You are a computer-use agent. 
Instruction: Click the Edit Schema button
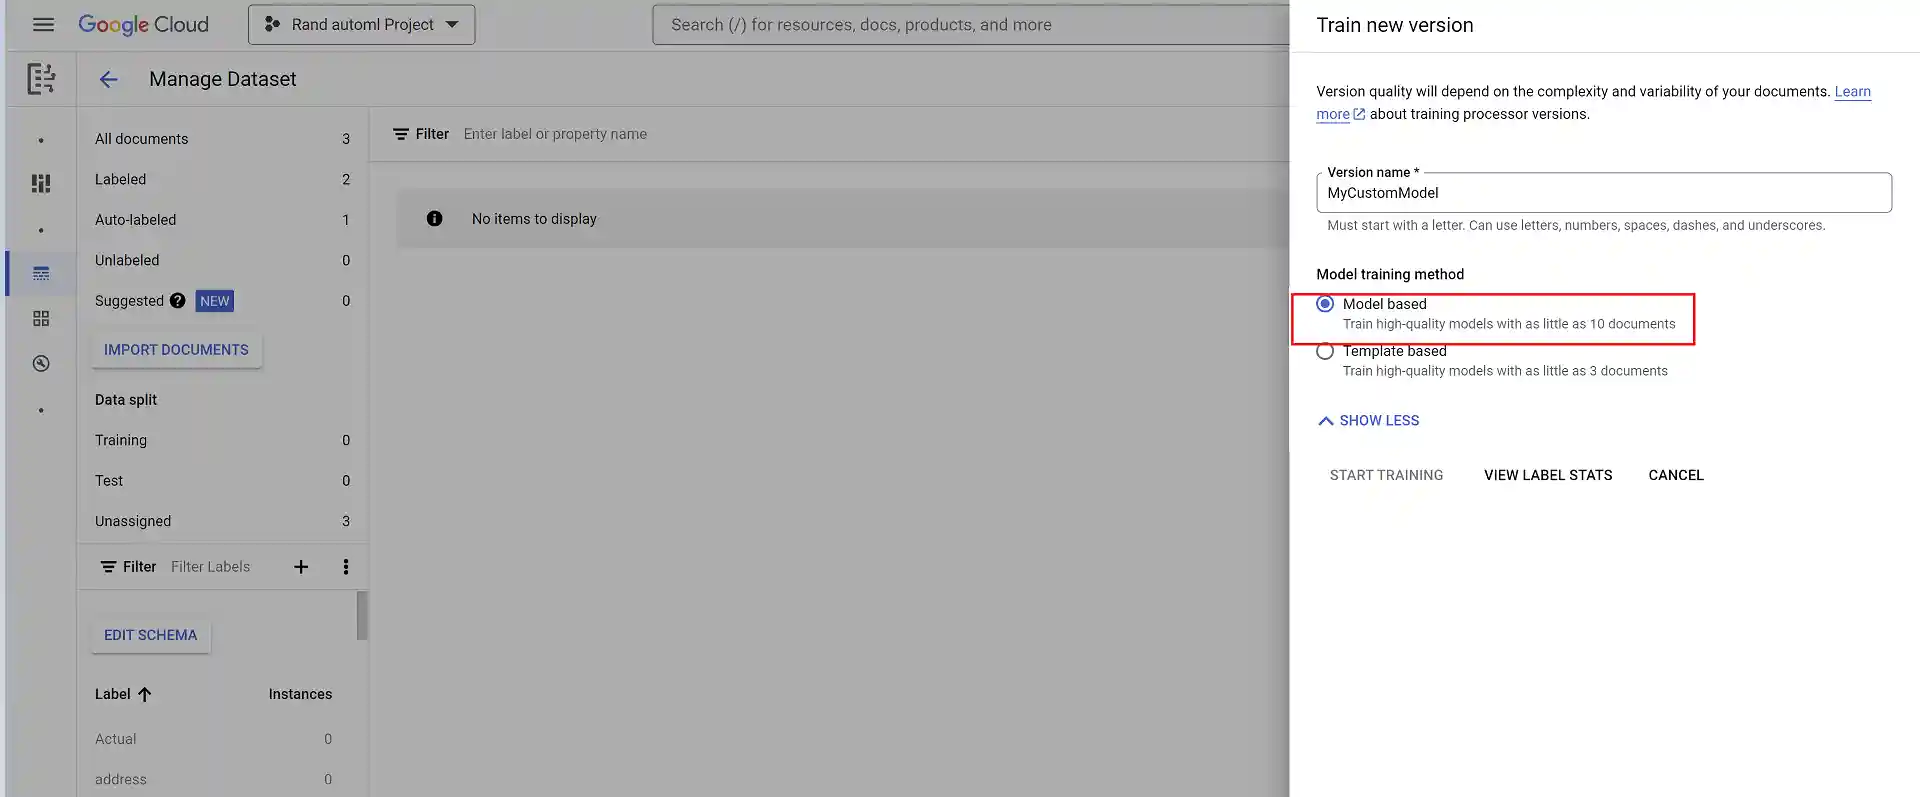click(x=150, y=635)
